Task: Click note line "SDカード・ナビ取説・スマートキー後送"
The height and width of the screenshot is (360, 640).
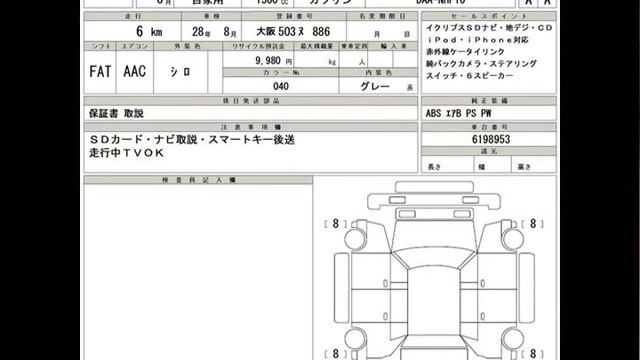Action: tap(191, 140)
